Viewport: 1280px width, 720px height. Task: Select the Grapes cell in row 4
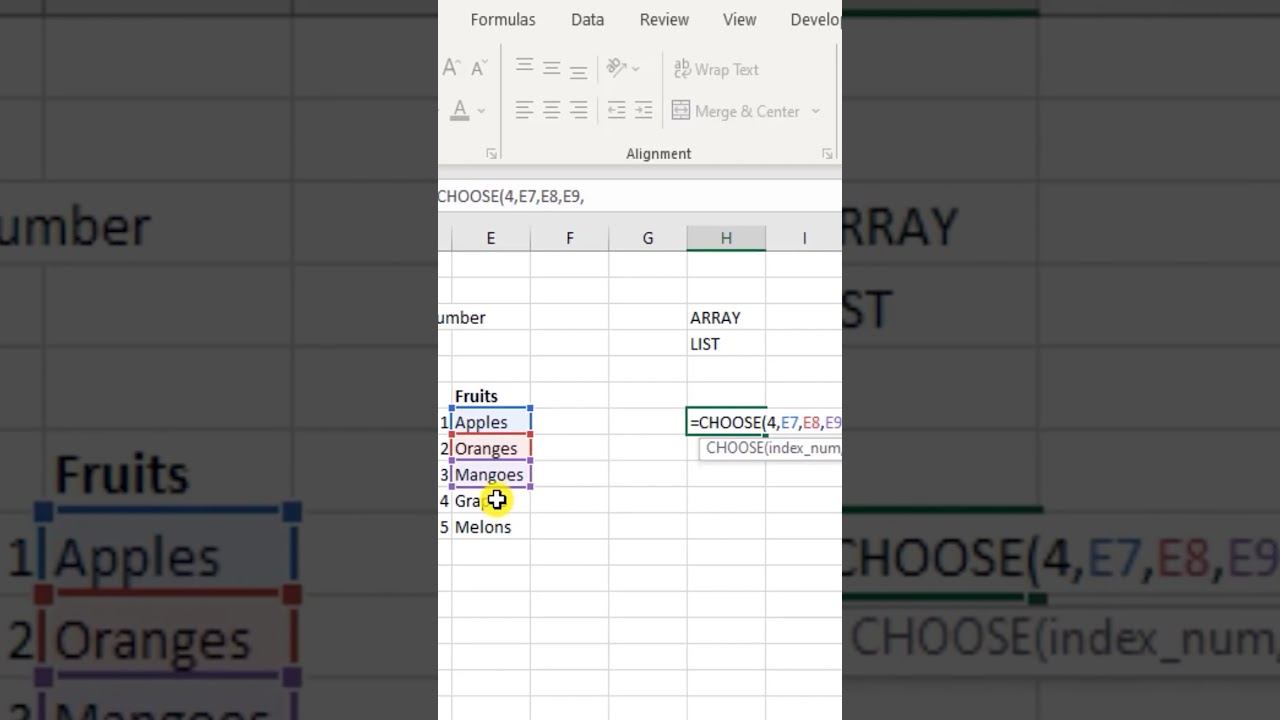pos(491,500)
